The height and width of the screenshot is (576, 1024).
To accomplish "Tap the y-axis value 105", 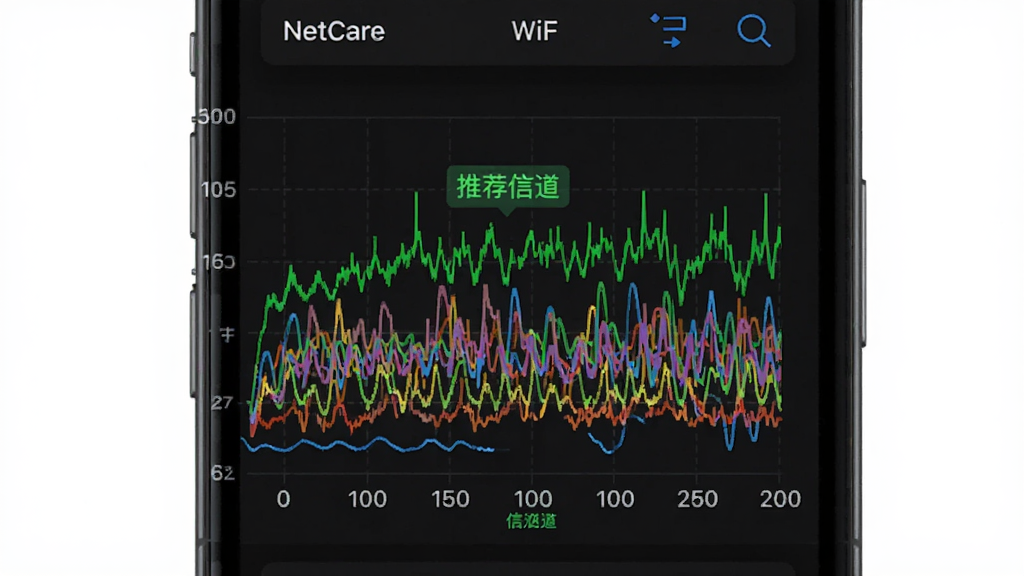I will [x=218, y=190].
